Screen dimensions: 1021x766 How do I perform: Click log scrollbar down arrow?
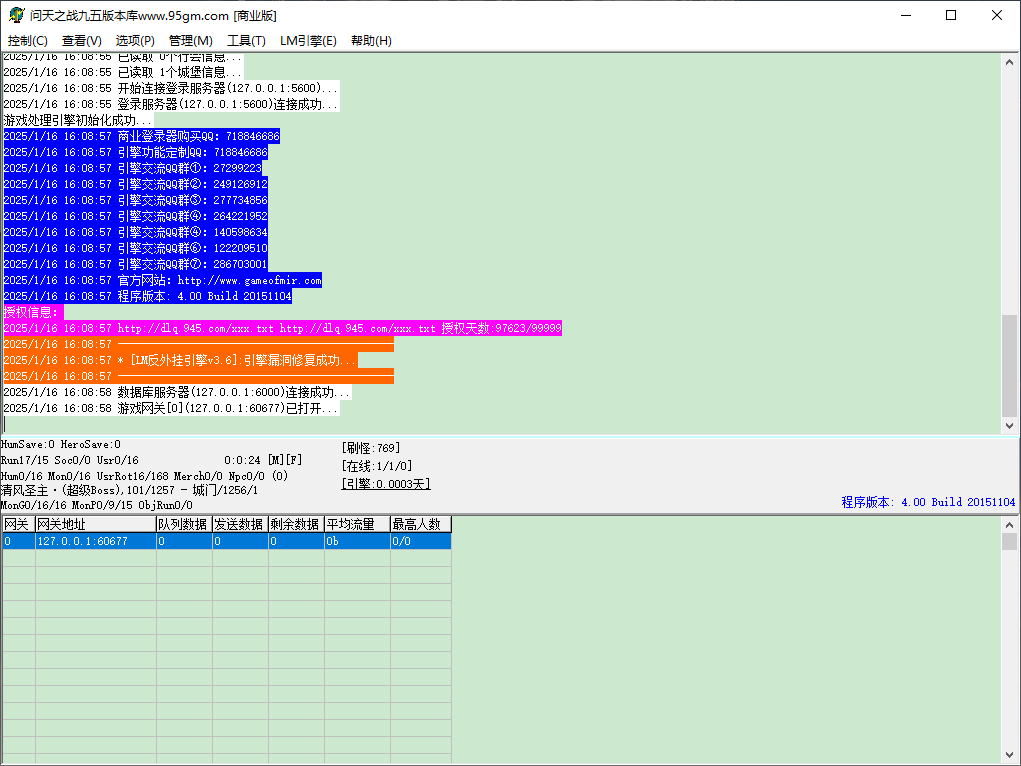coord(1009,425)
